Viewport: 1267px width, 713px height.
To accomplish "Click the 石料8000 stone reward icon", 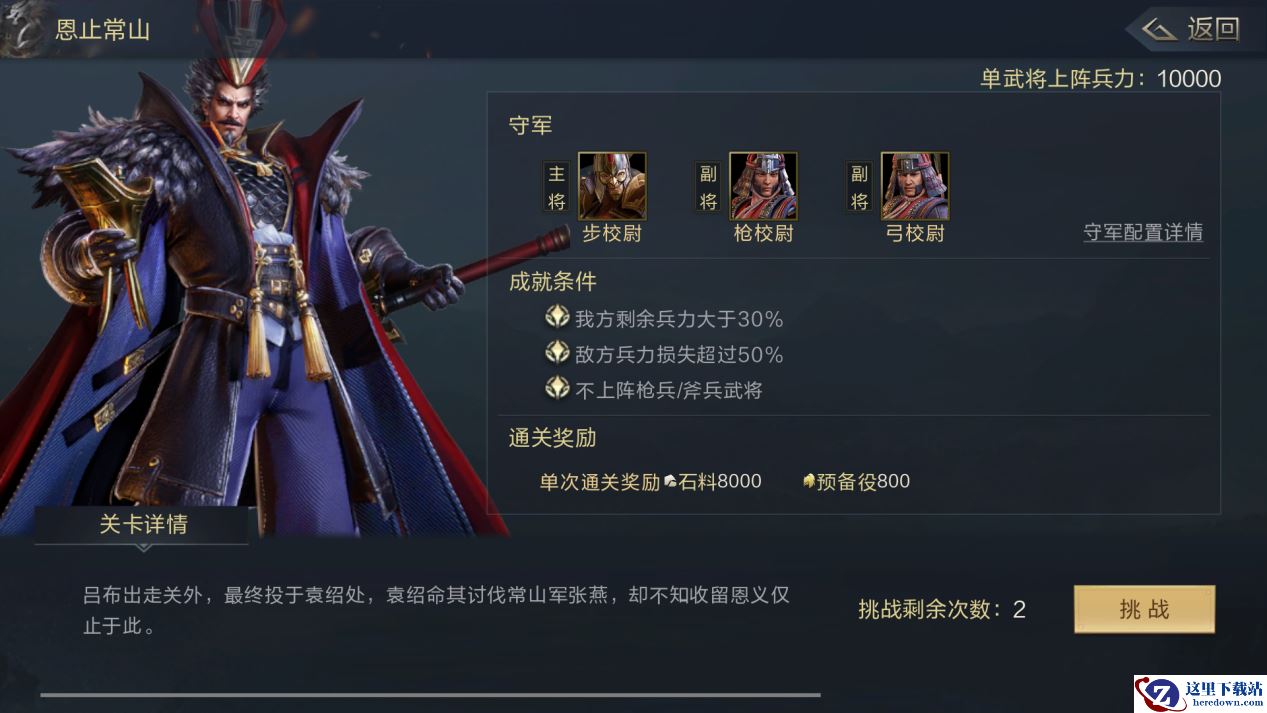I will [670, 482].
